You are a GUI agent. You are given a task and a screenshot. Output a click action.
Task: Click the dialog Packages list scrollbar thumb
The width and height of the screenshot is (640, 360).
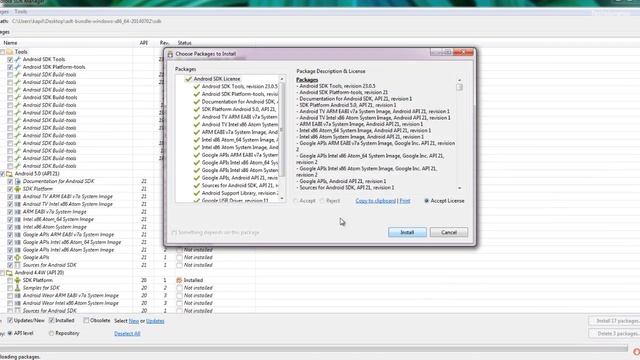click(x=282, y=131)
